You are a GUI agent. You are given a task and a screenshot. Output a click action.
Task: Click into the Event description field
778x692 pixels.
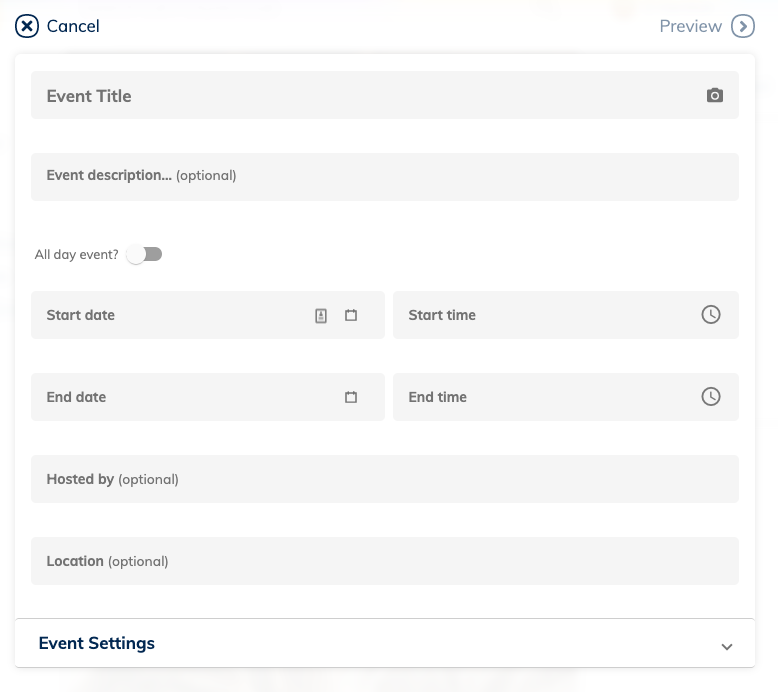385,177
